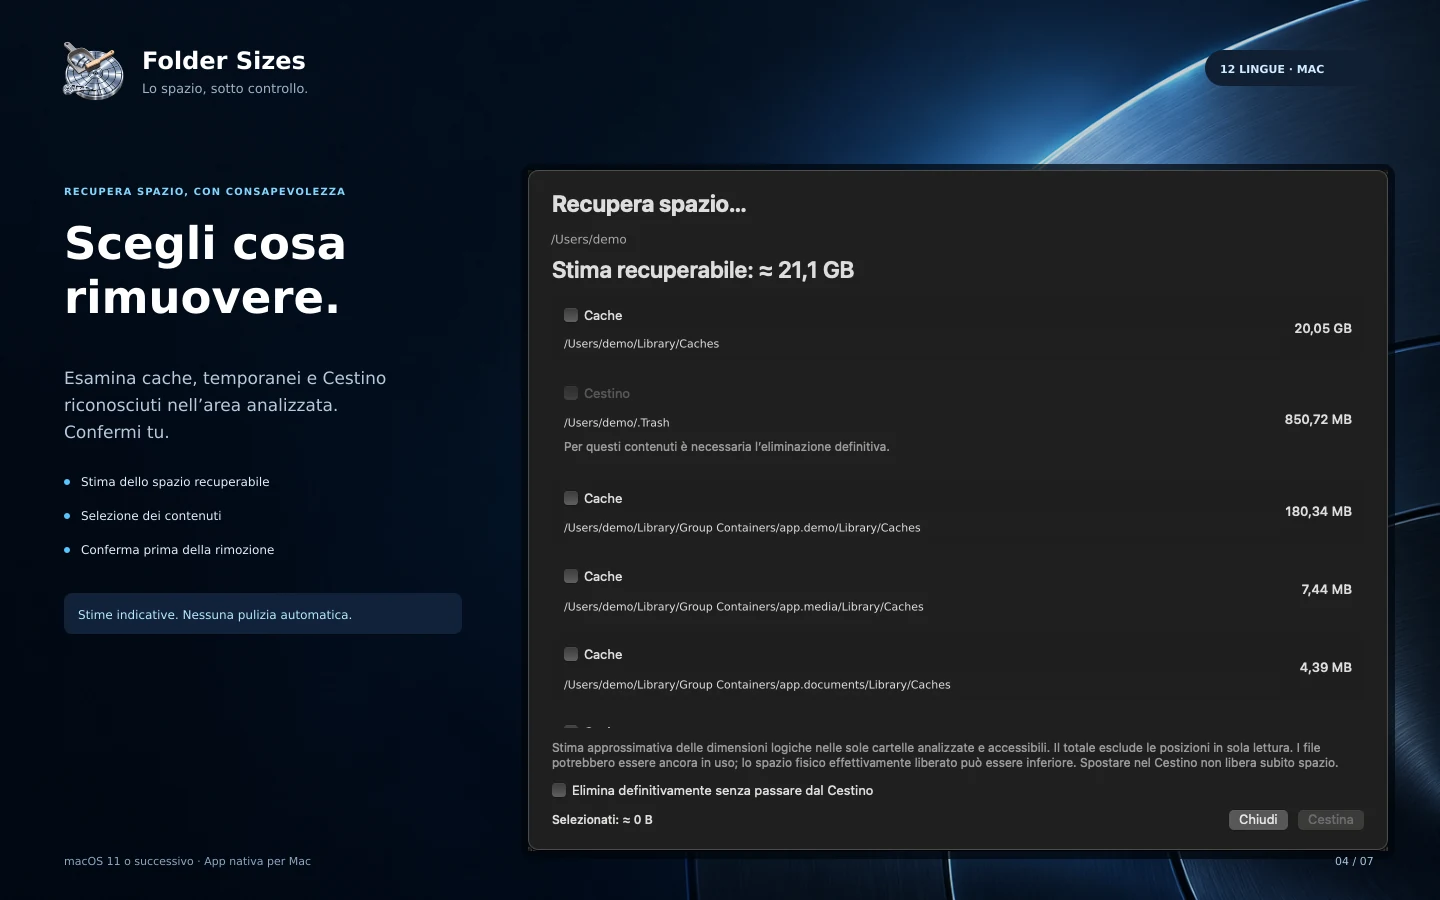This screenshot has width=1440, height=900.
Task: Click the '4,39 MB' size value
Action: click(1325, 667)
